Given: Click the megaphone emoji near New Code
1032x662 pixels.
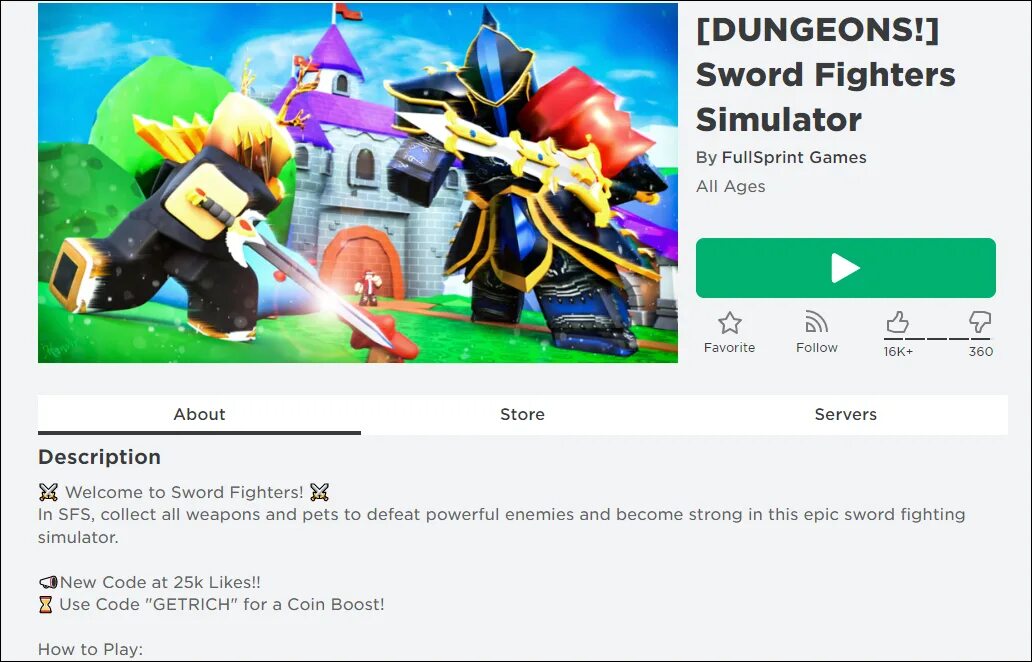Looking at the screenshot, I should coord(48,582).
